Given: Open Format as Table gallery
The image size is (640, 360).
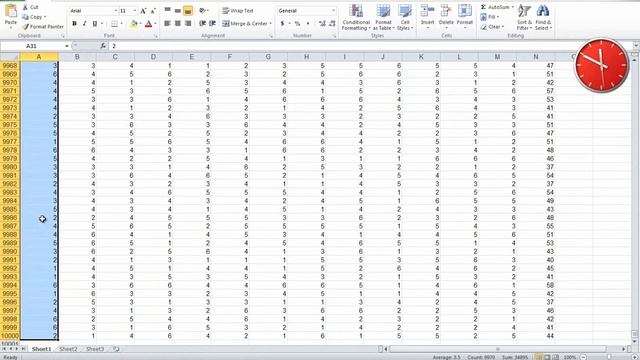Looking at the screenshot, I should (384, 18).
